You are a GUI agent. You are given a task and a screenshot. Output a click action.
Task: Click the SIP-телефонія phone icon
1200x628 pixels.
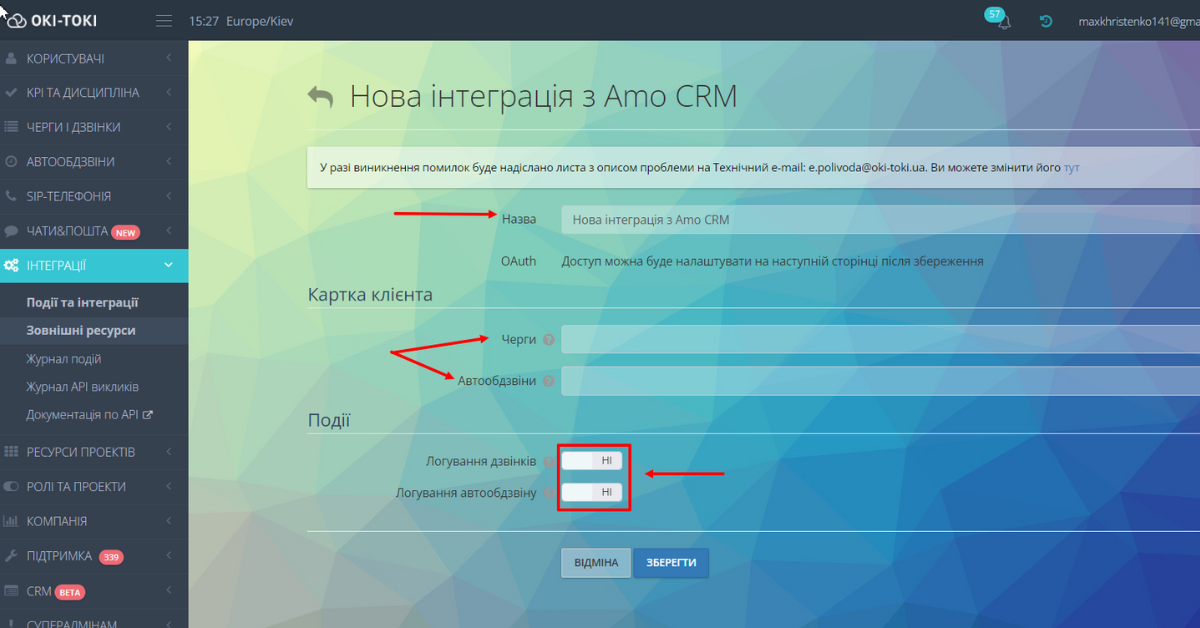click(11, 196)
